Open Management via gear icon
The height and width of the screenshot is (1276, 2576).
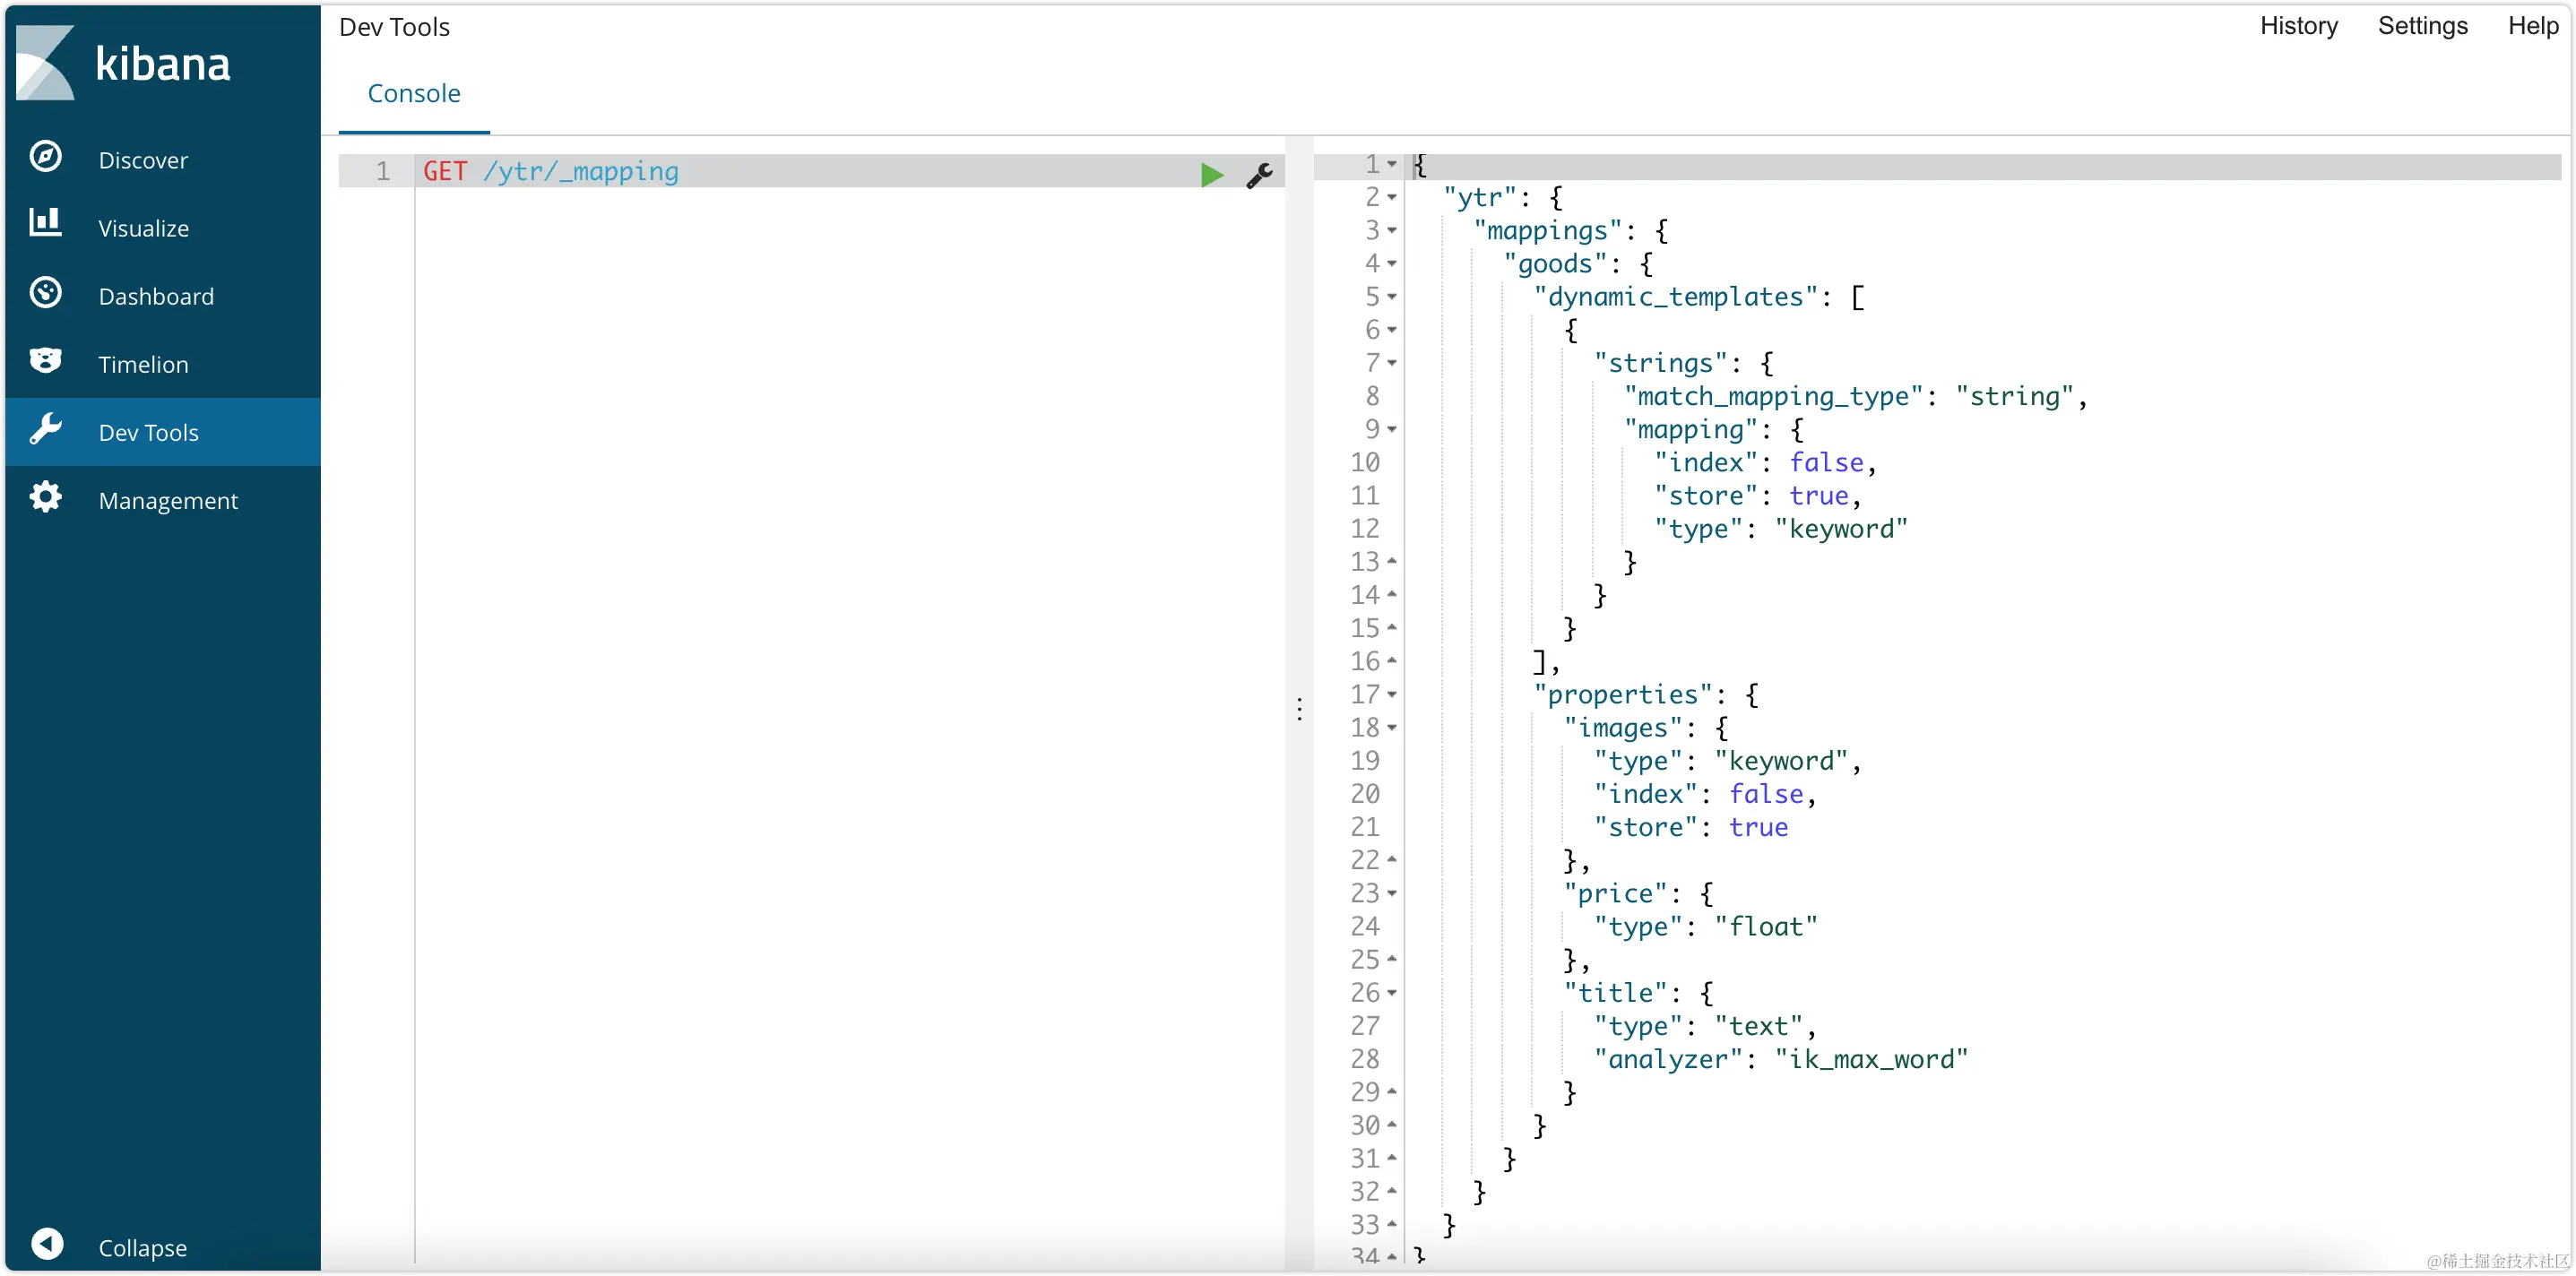tap(46, 497)
